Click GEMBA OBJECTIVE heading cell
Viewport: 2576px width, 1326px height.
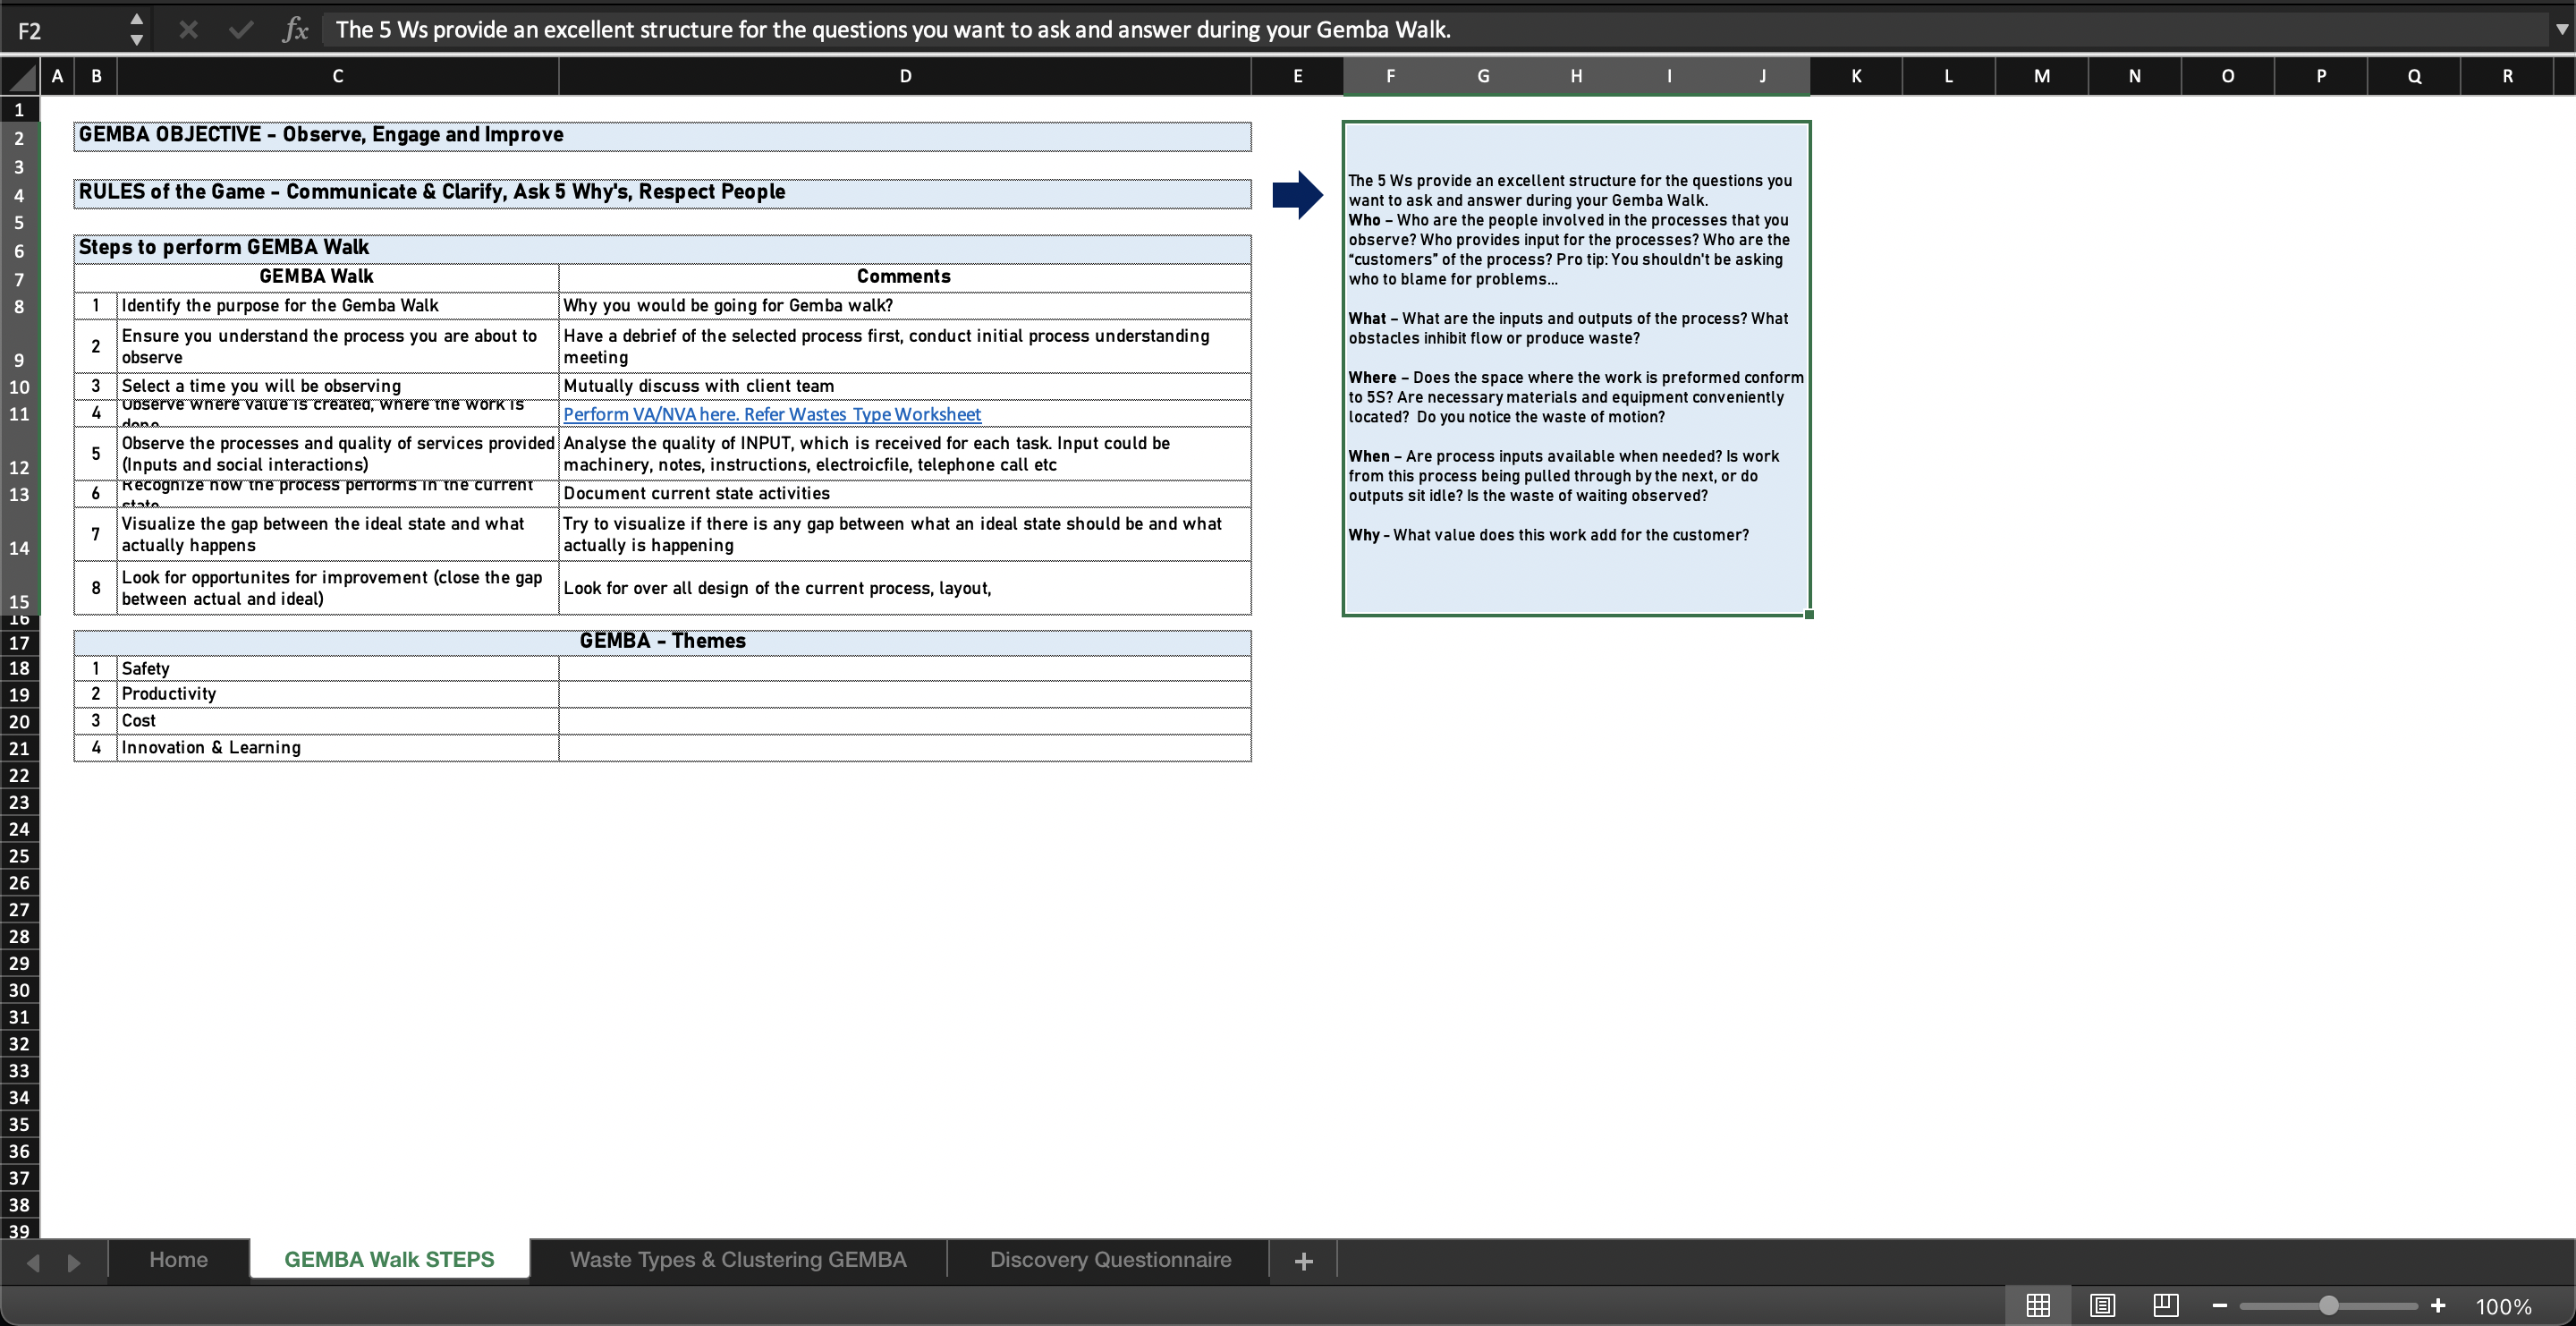[662, 136]
